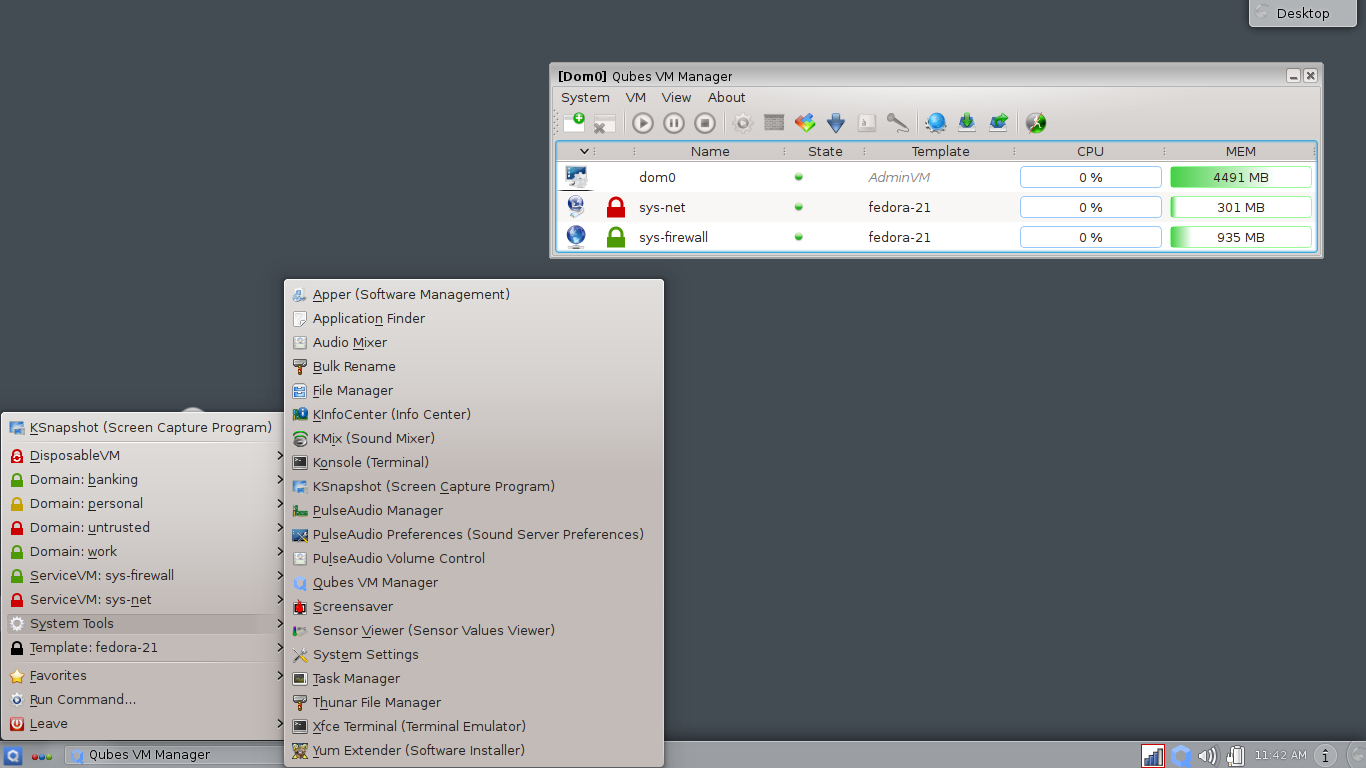The image size is (1366, 768).
Task: Click the Qubes start menu launcher icon
Action: (13, 755)
